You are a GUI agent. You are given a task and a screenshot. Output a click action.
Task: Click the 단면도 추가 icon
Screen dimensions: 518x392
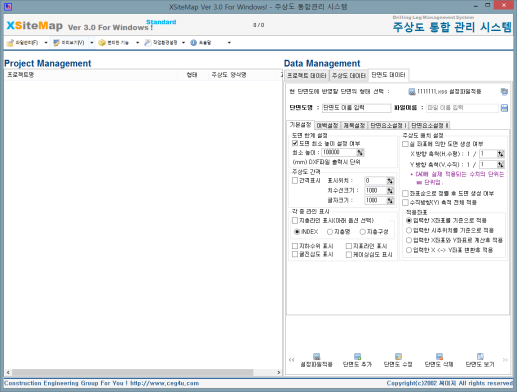click(357, 356)
